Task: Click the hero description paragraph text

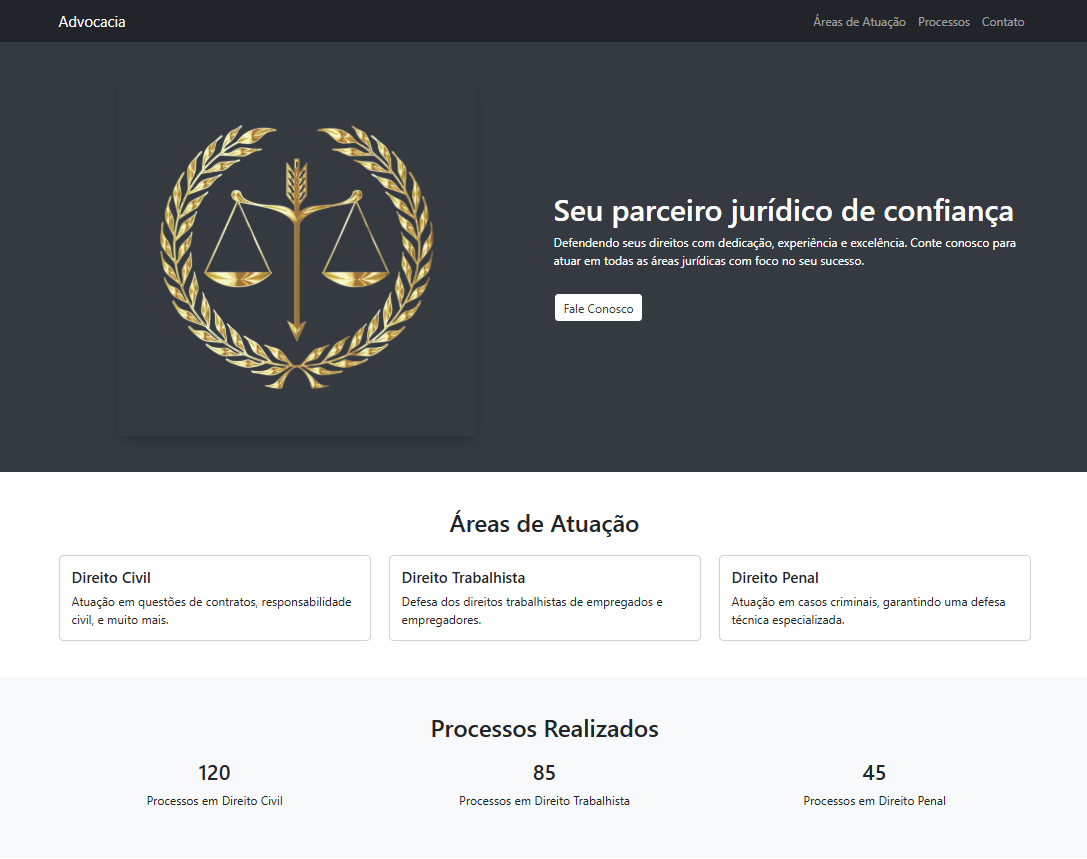Action: [783, 251]
